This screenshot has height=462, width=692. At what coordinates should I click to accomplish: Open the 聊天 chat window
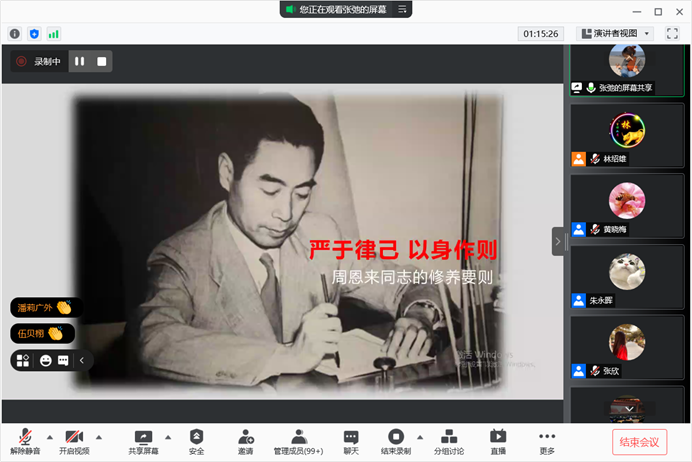pos(351,442)
